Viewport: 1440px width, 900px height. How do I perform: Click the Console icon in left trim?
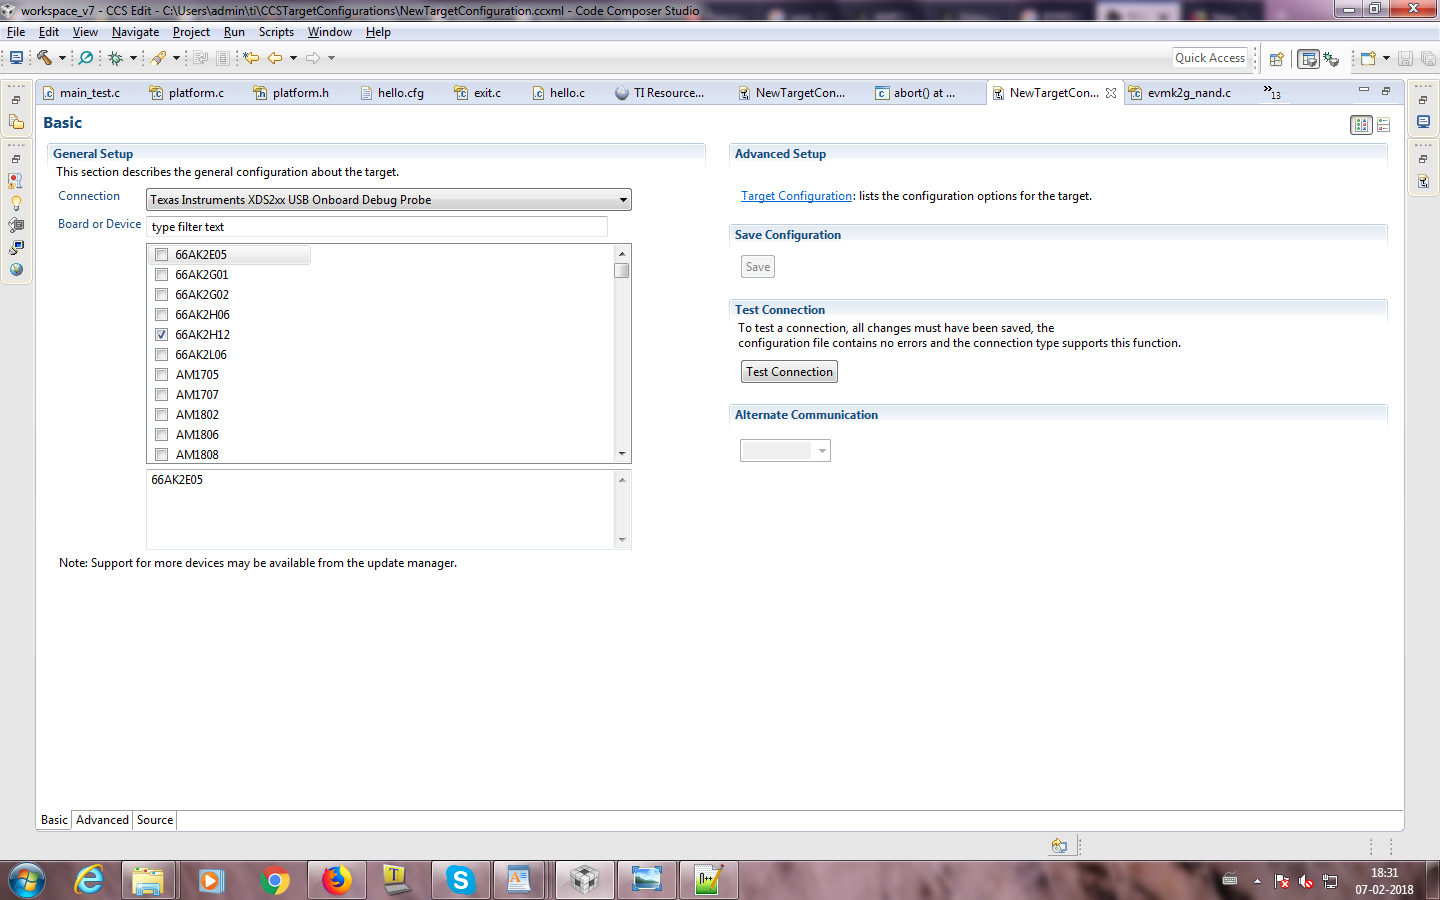pyautogui.click(x=16, y=247)
